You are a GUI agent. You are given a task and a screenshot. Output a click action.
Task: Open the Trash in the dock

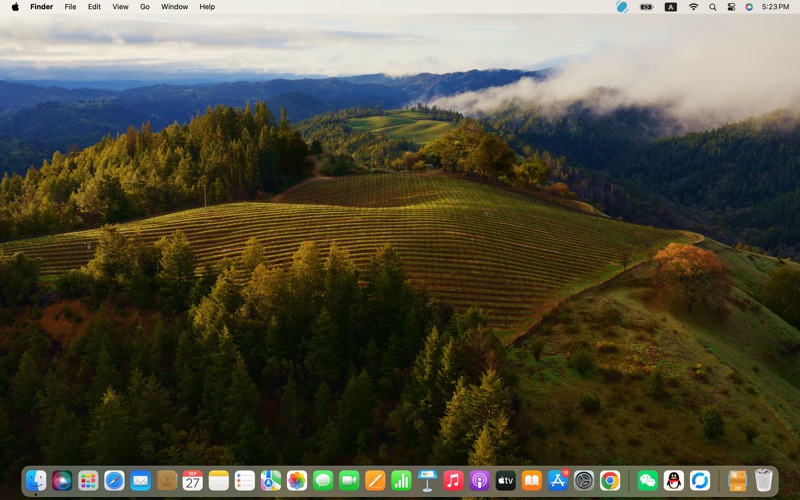[x=764, y=481]
